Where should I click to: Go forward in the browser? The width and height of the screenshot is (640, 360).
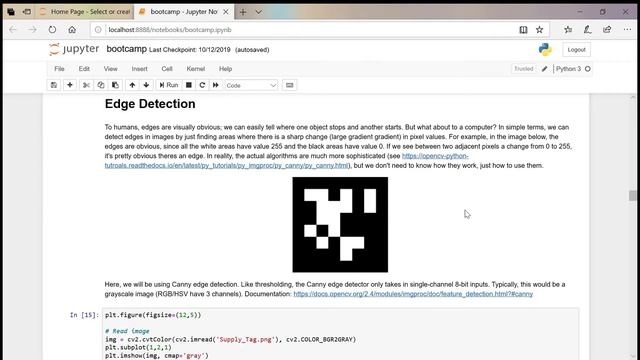[32, 30]
